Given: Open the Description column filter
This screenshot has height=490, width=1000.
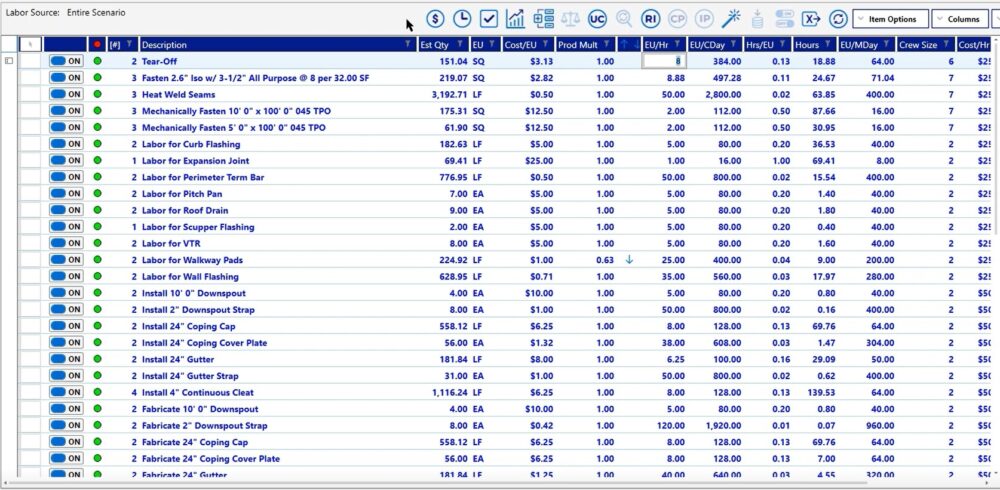Looking at the screenshot, I should coord(406,45).
